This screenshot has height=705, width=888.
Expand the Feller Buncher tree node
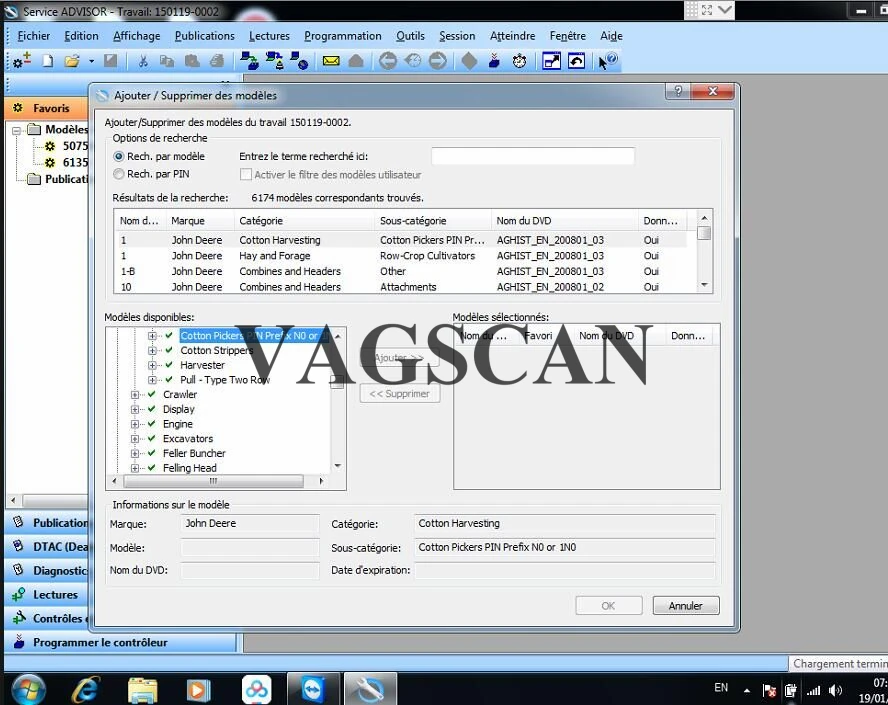134,454
